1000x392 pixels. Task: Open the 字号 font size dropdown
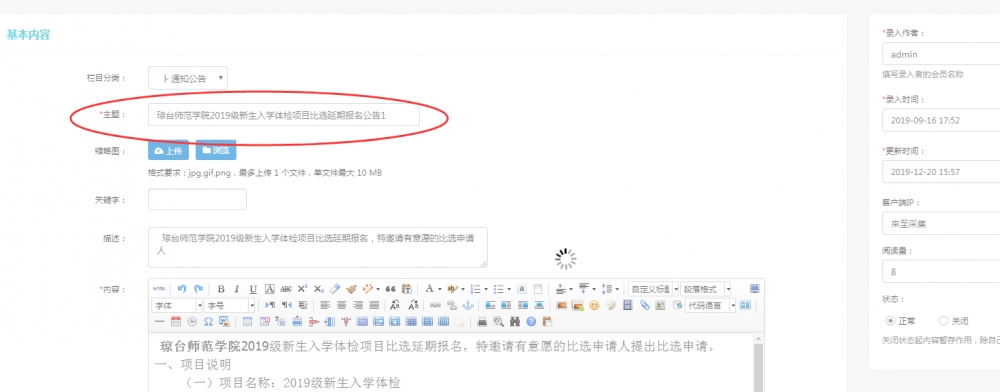[x=230, y=305]
